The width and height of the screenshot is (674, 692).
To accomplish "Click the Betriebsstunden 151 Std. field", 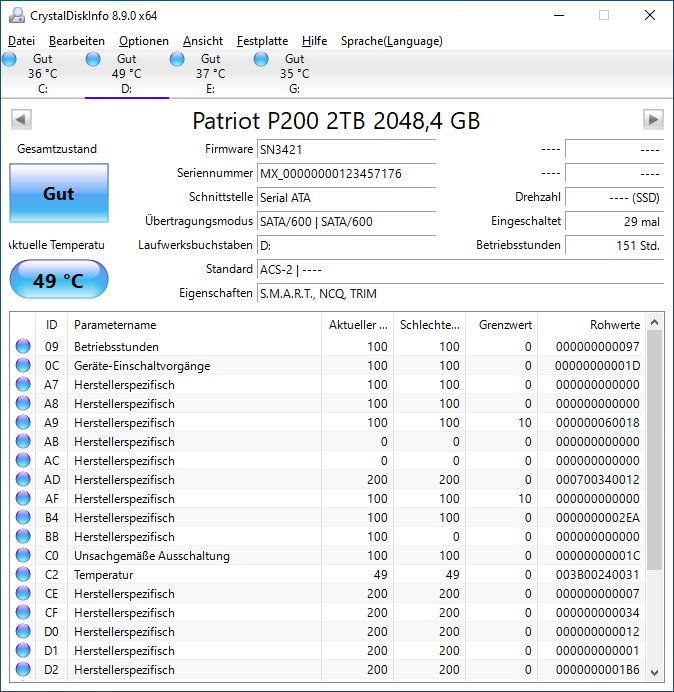I will 614,245.
